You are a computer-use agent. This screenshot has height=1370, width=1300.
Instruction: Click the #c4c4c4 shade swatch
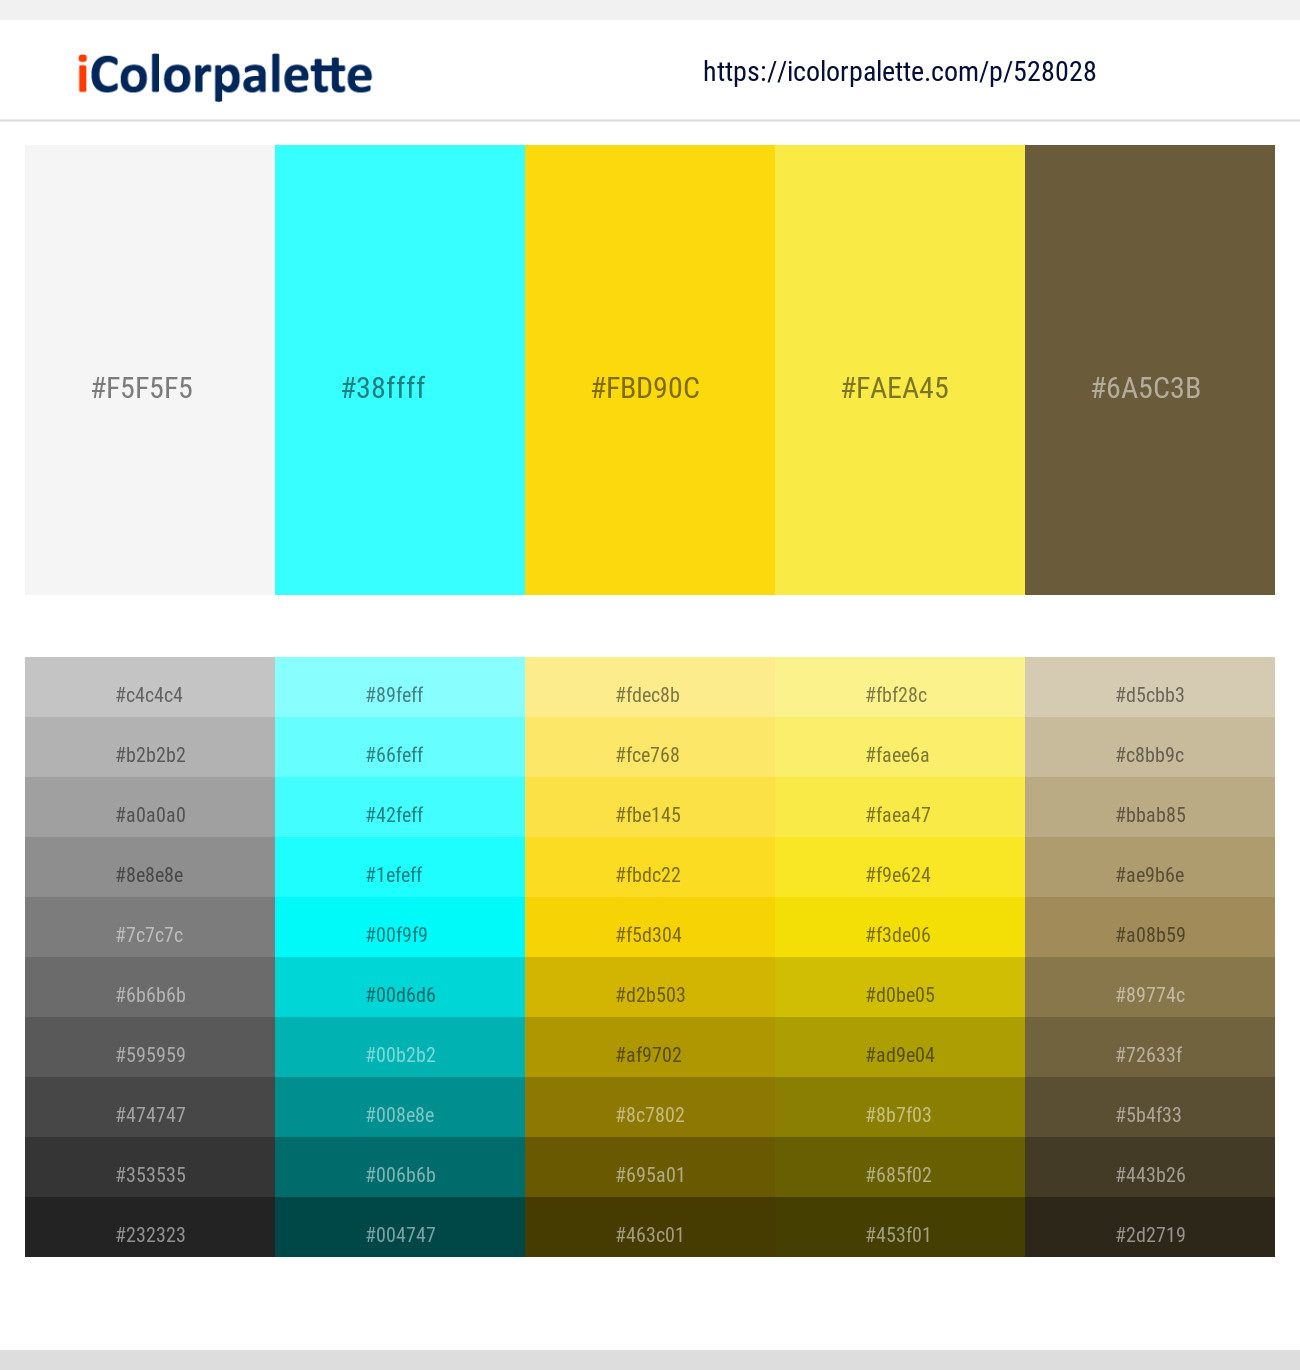tap(149, 694)
